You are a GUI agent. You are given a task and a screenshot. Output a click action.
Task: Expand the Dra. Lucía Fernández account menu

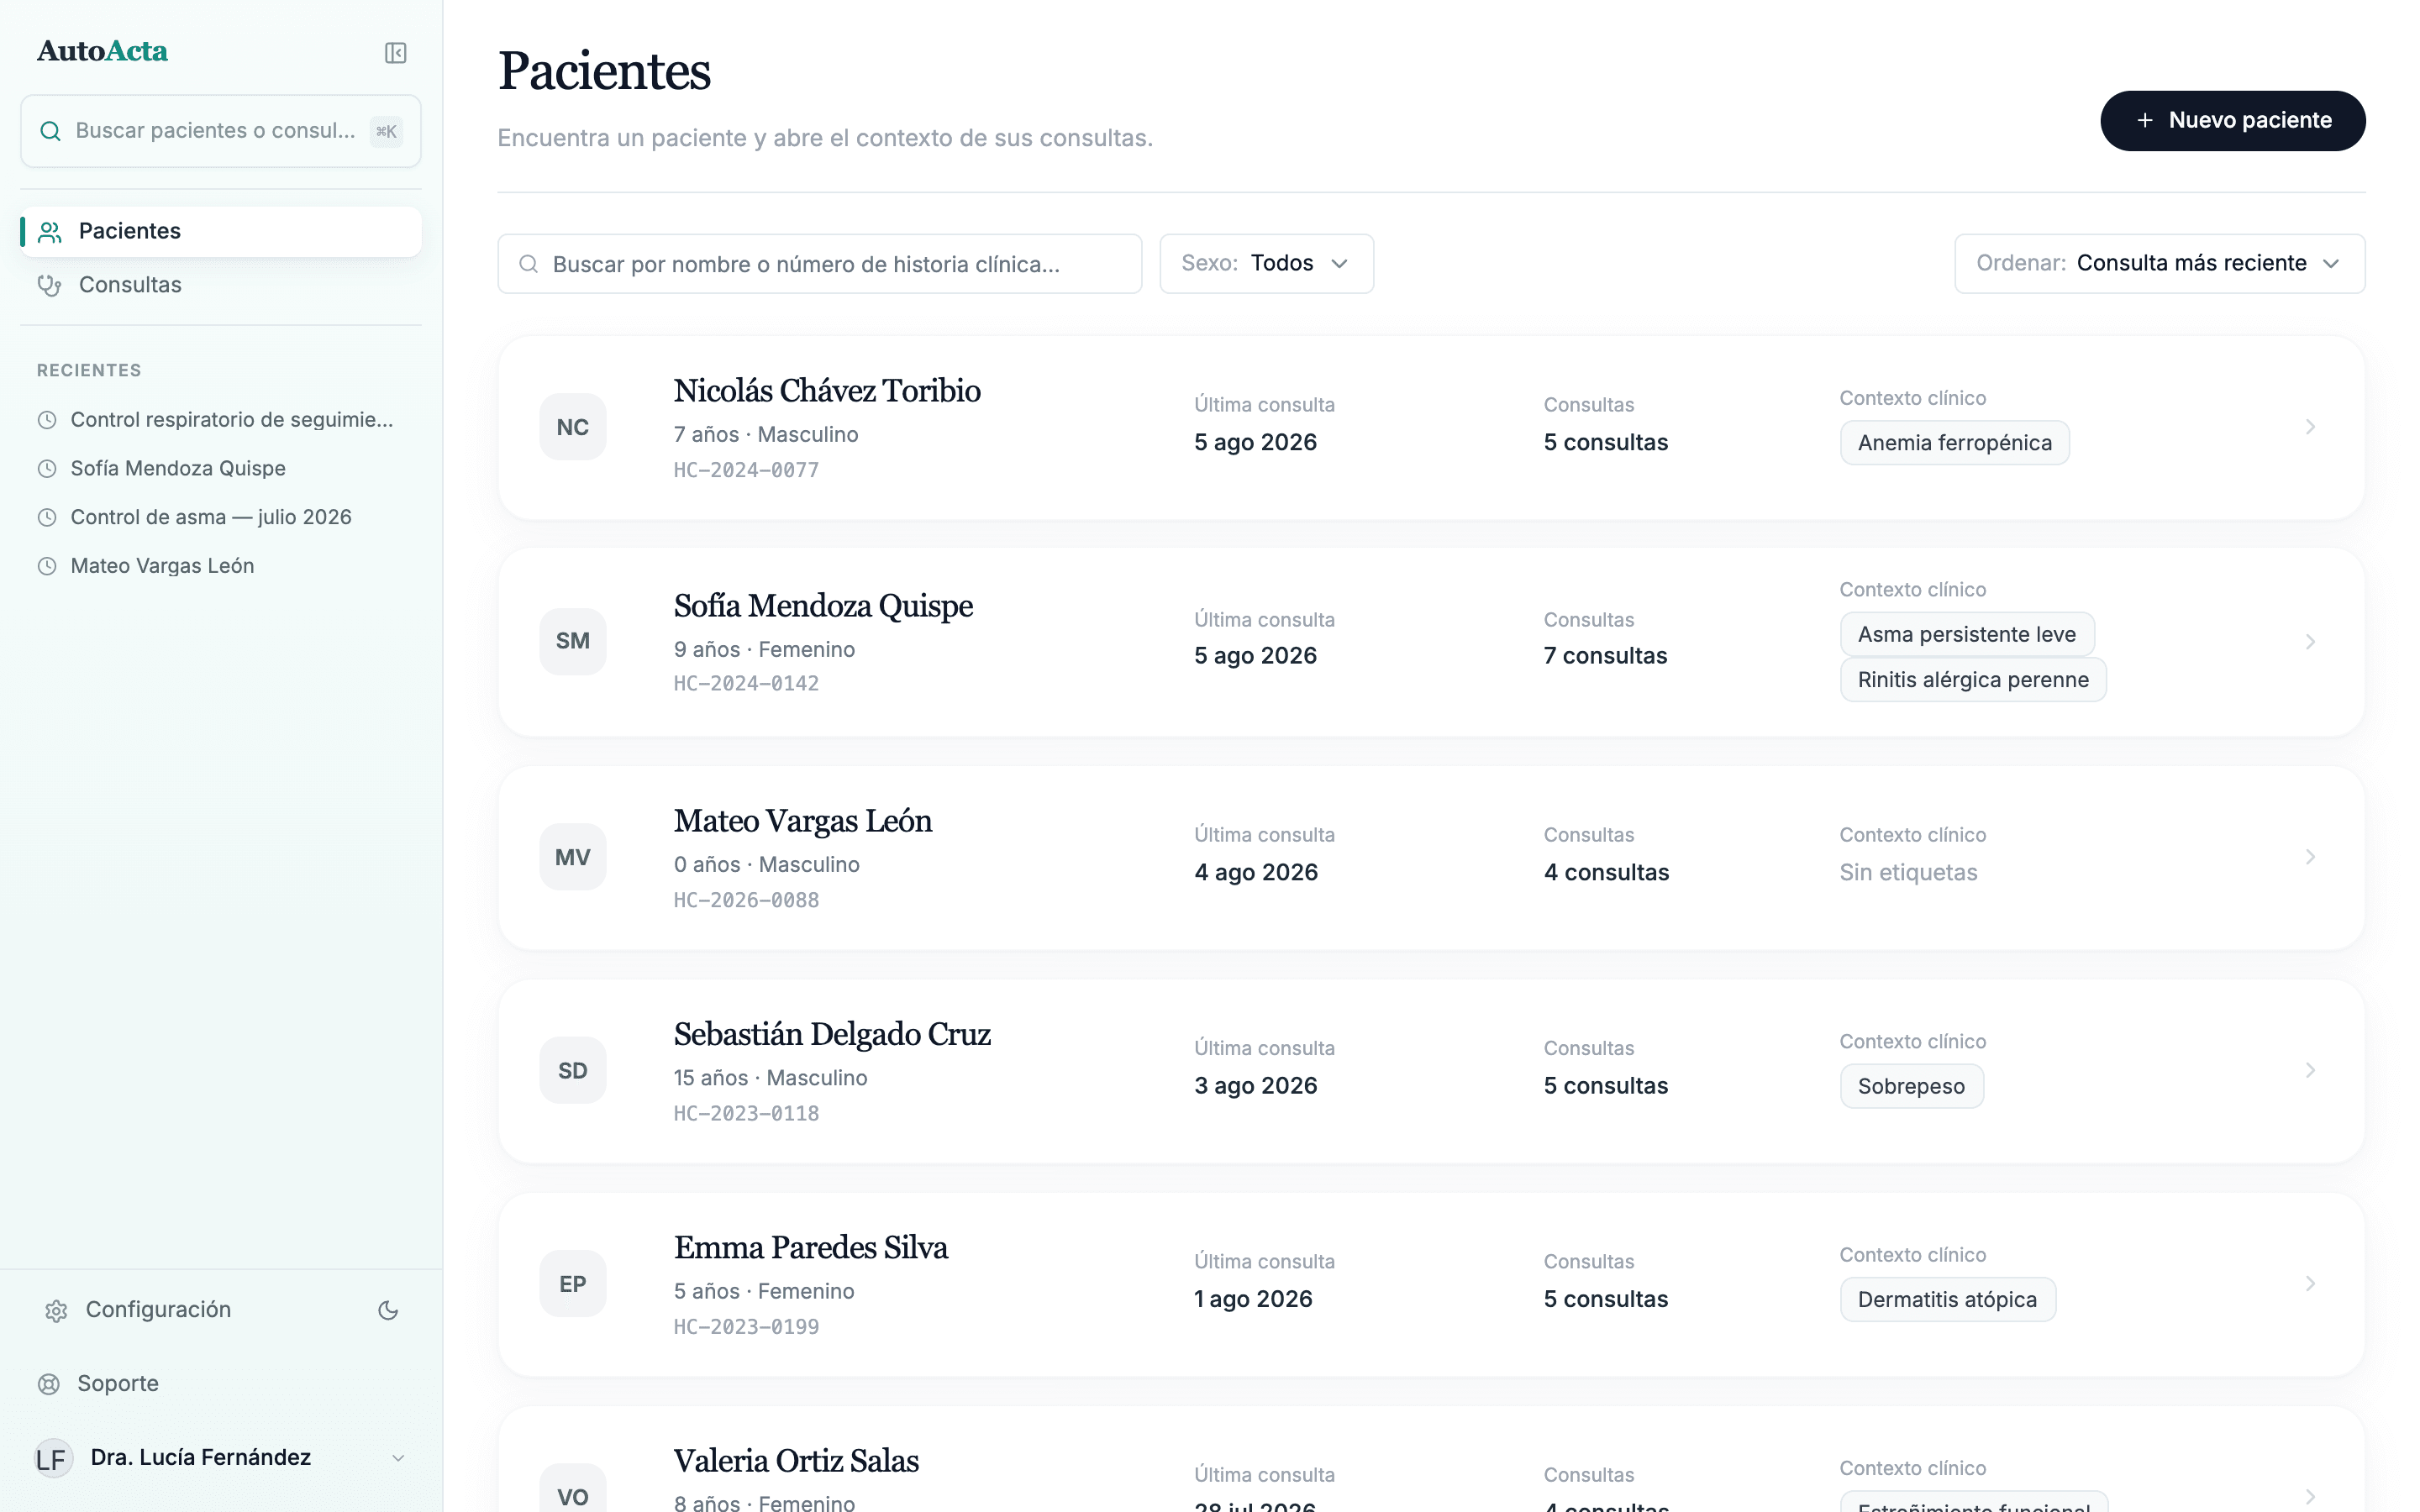tap(398, 1458)
